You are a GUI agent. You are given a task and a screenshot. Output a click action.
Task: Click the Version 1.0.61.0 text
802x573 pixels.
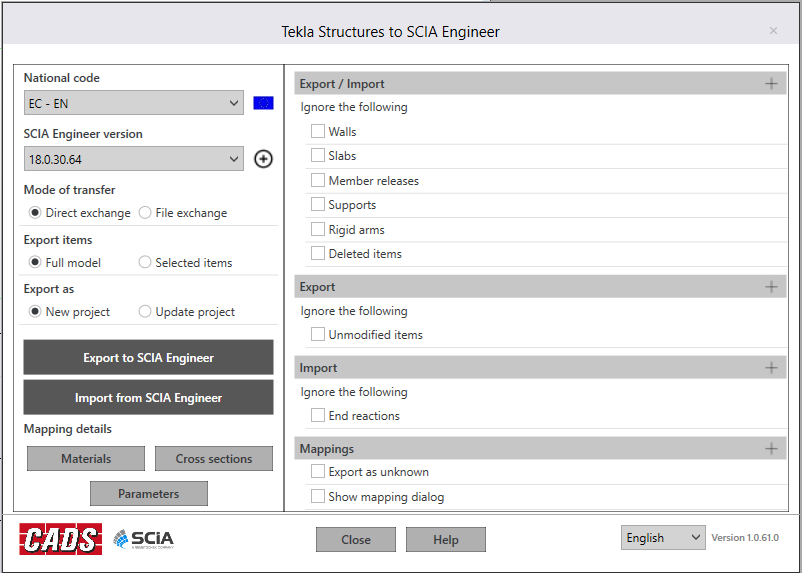[745, 538]
